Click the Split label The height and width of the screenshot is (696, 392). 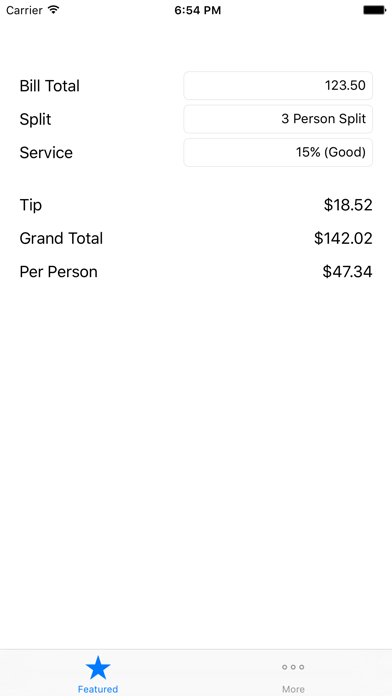[x=36, y=119]
